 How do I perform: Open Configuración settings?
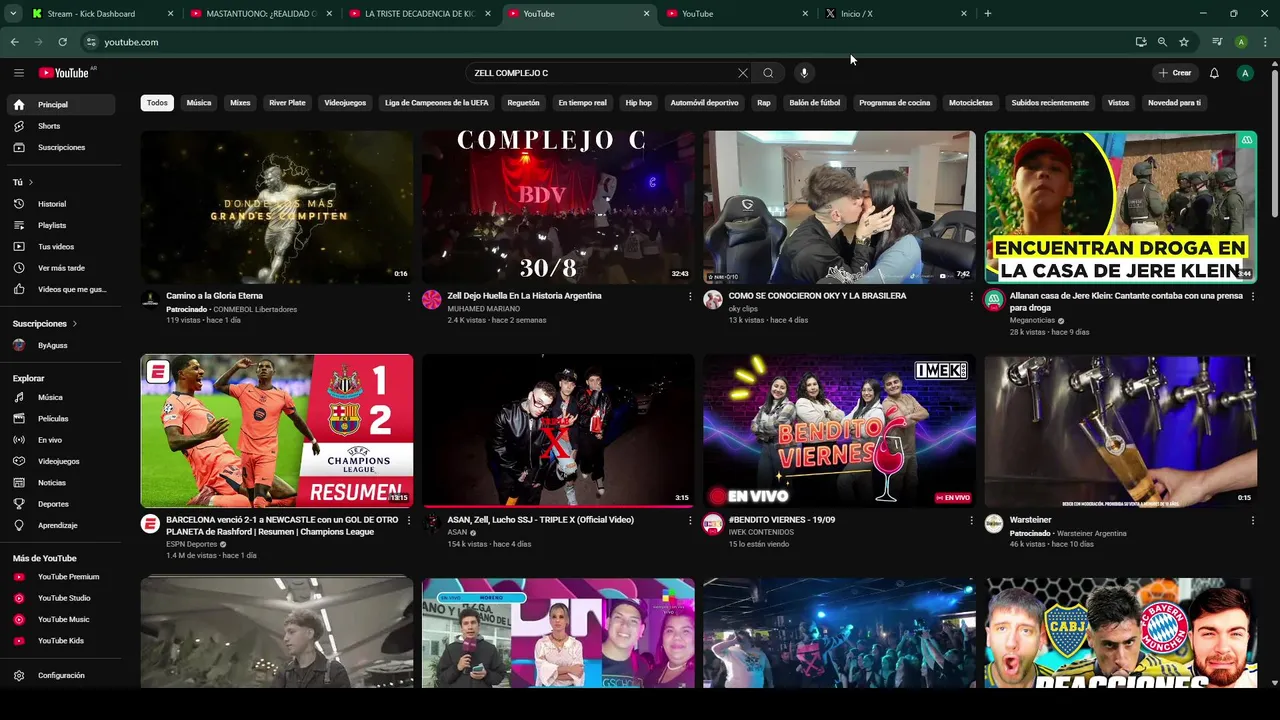pos(60,675)
